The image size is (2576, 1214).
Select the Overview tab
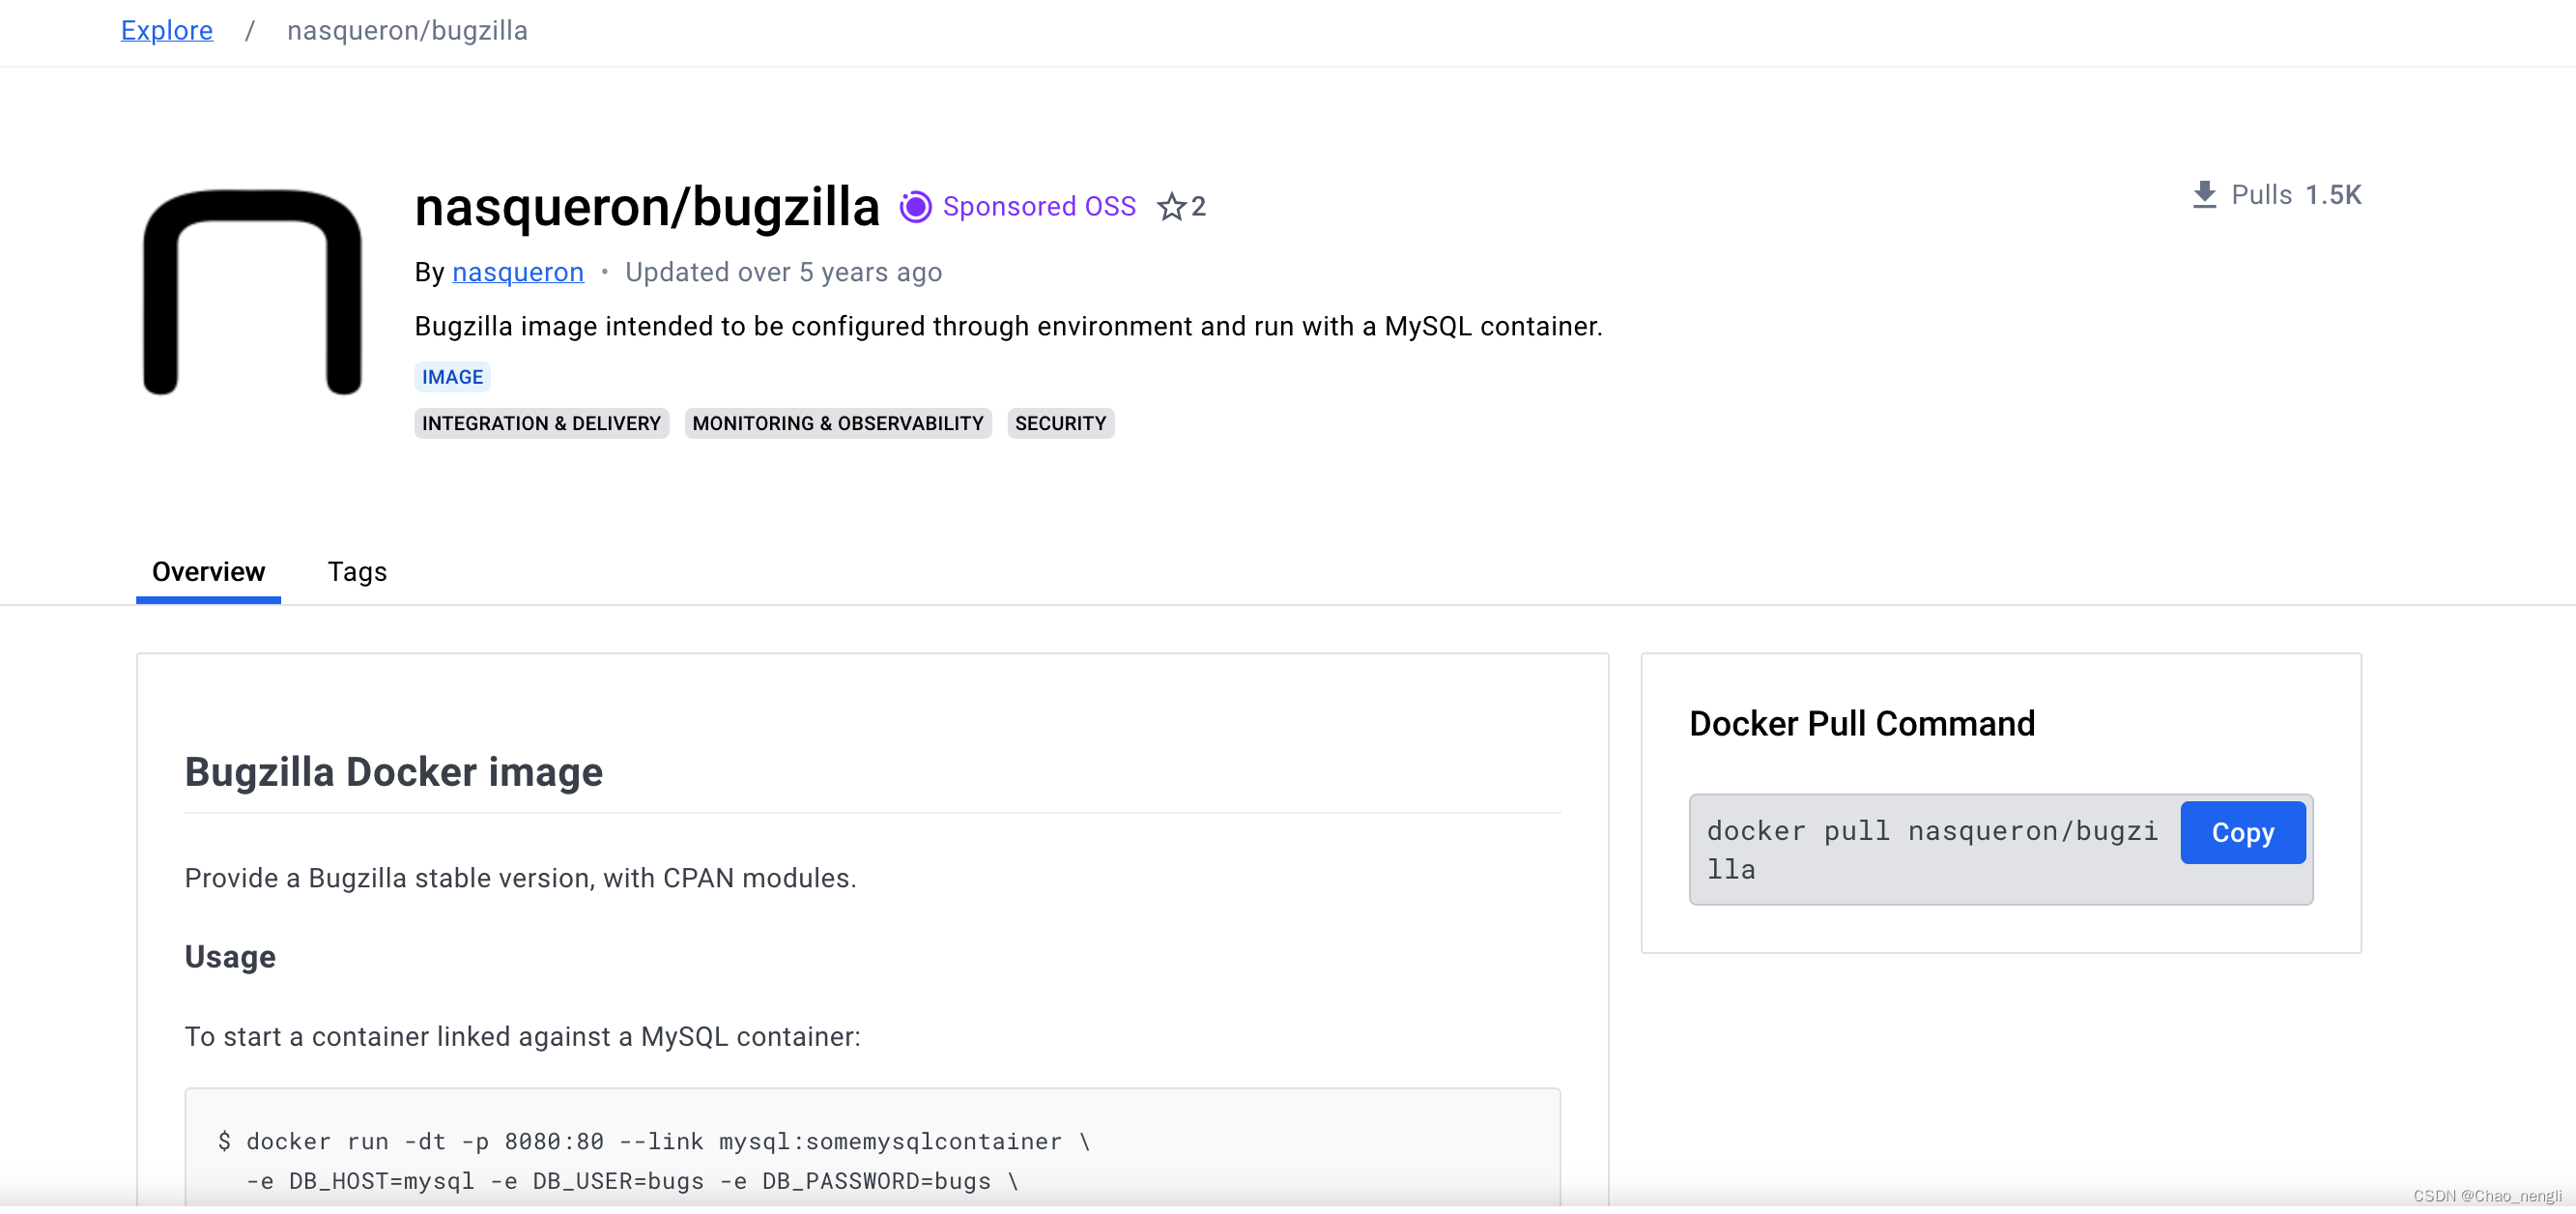pos(208,572)
